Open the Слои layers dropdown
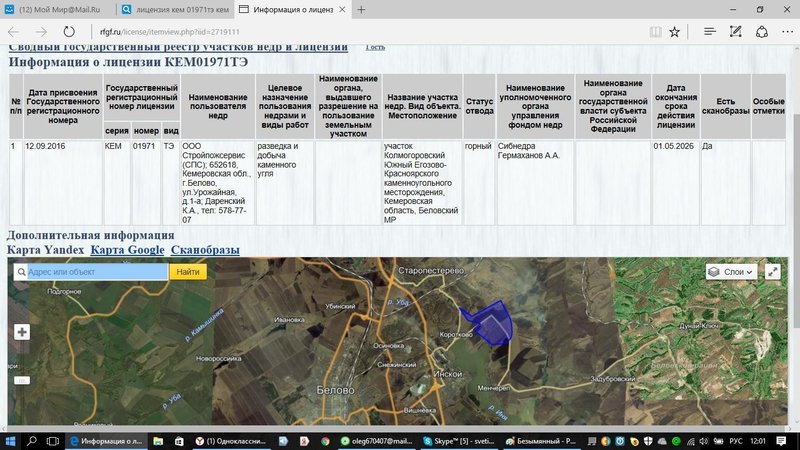800x450 pixels. (x=732, y=271)
